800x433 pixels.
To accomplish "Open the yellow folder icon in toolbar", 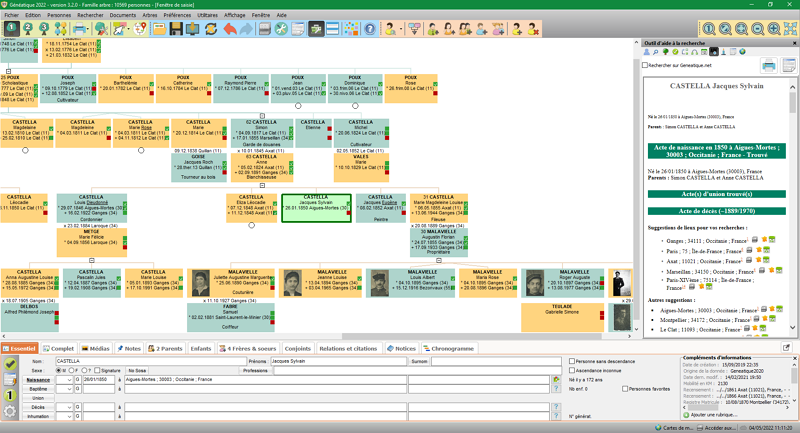I will point(160,29).
